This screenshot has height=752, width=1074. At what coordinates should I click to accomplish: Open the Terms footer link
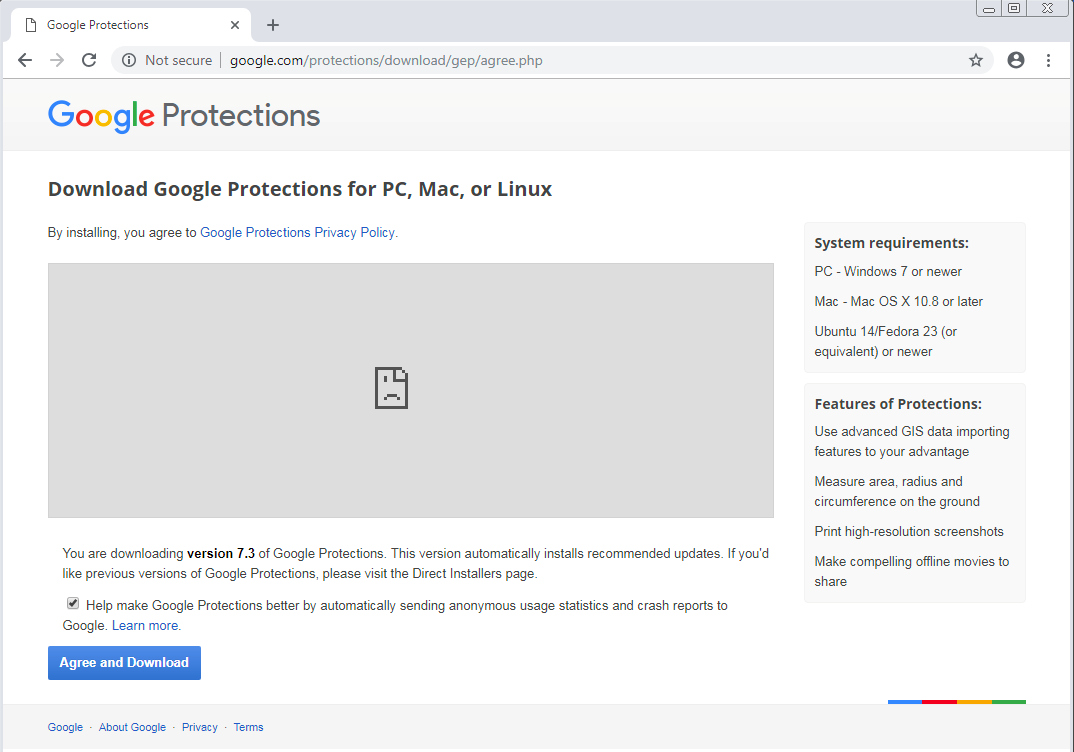248,727
